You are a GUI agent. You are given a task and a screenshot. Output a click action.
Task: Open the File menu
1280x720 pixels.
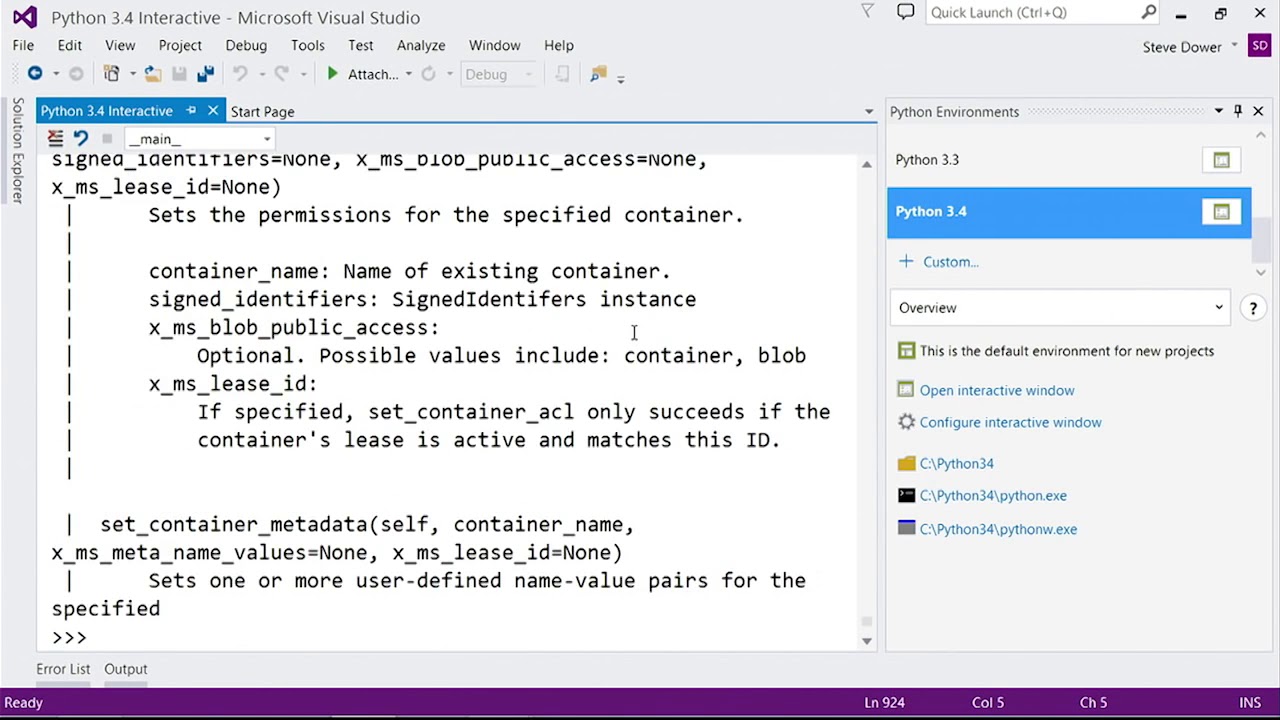(x=23, y=45)
